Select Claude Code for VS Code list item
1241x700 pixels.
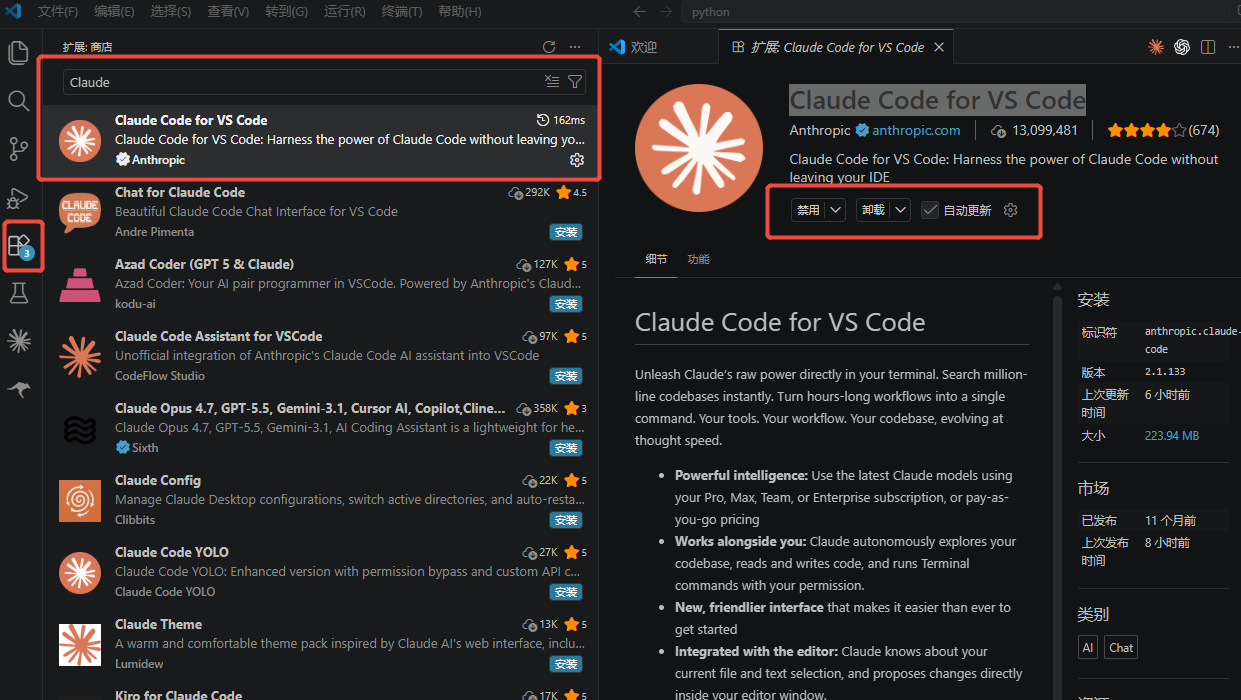click(320, 140)
